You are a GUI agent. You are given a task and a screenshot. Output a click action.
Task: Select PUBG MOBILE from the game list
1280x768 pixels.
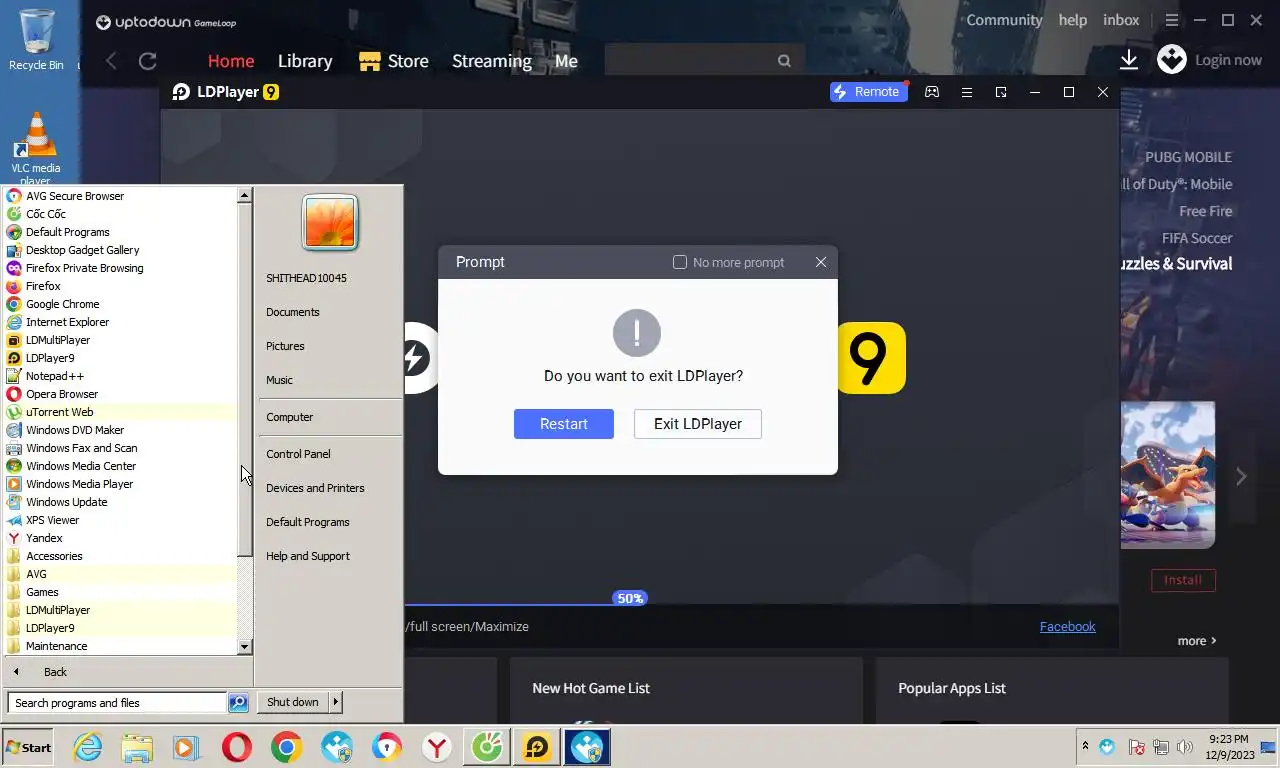[1188, 157]
